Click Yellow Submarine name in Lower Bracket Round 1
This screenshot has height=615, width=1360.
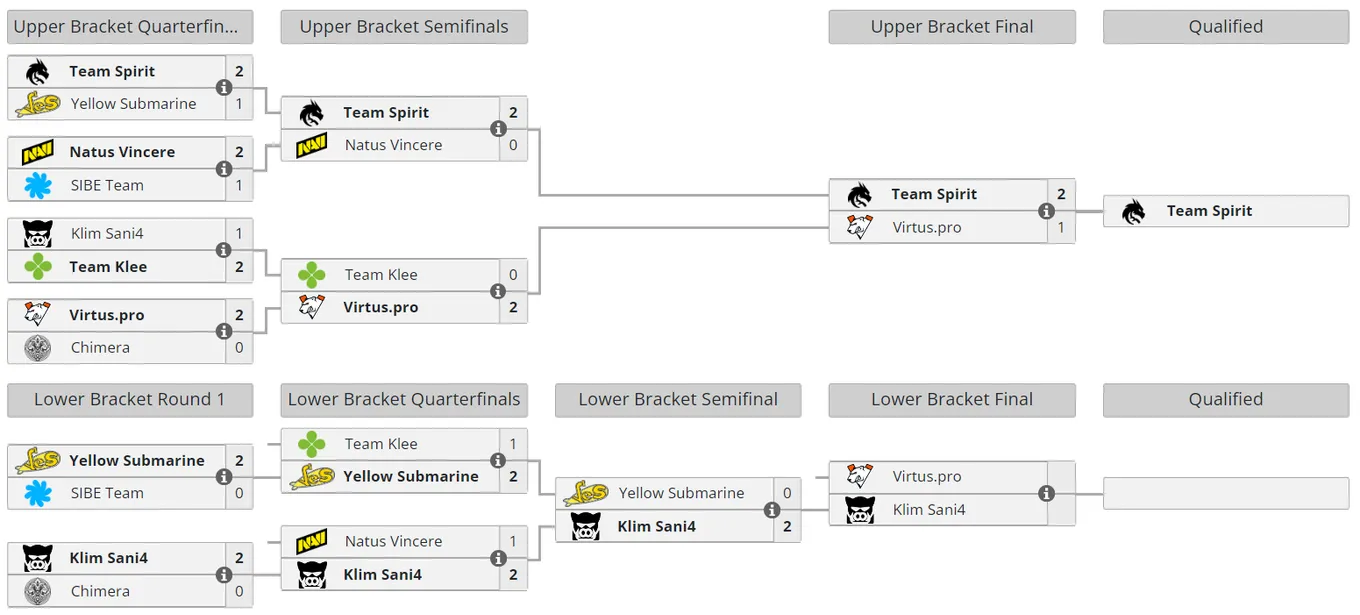tap(137, 460)
